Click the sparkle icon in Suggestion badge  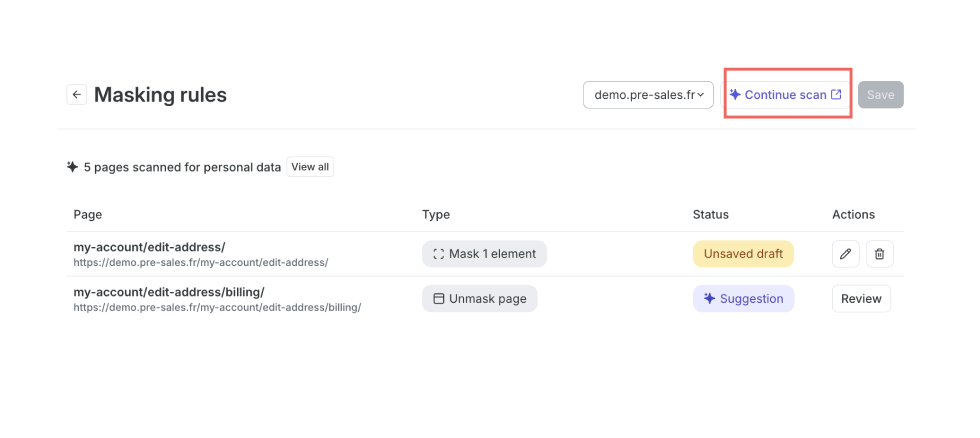(709, 299)
